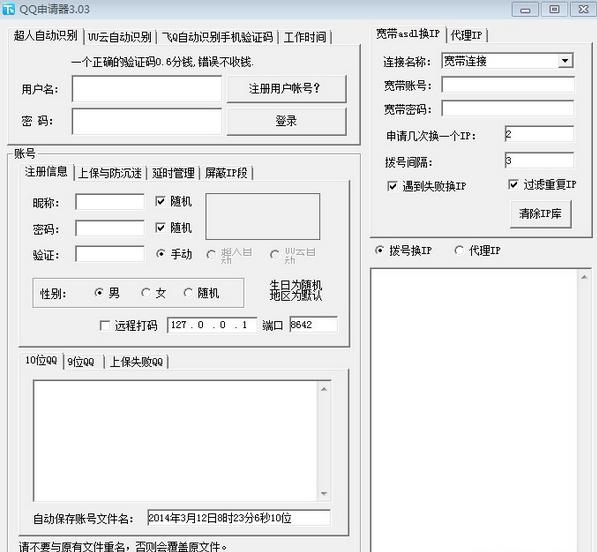
Task: Minimize the QQ申请器 window
Action: click(525, 10)
